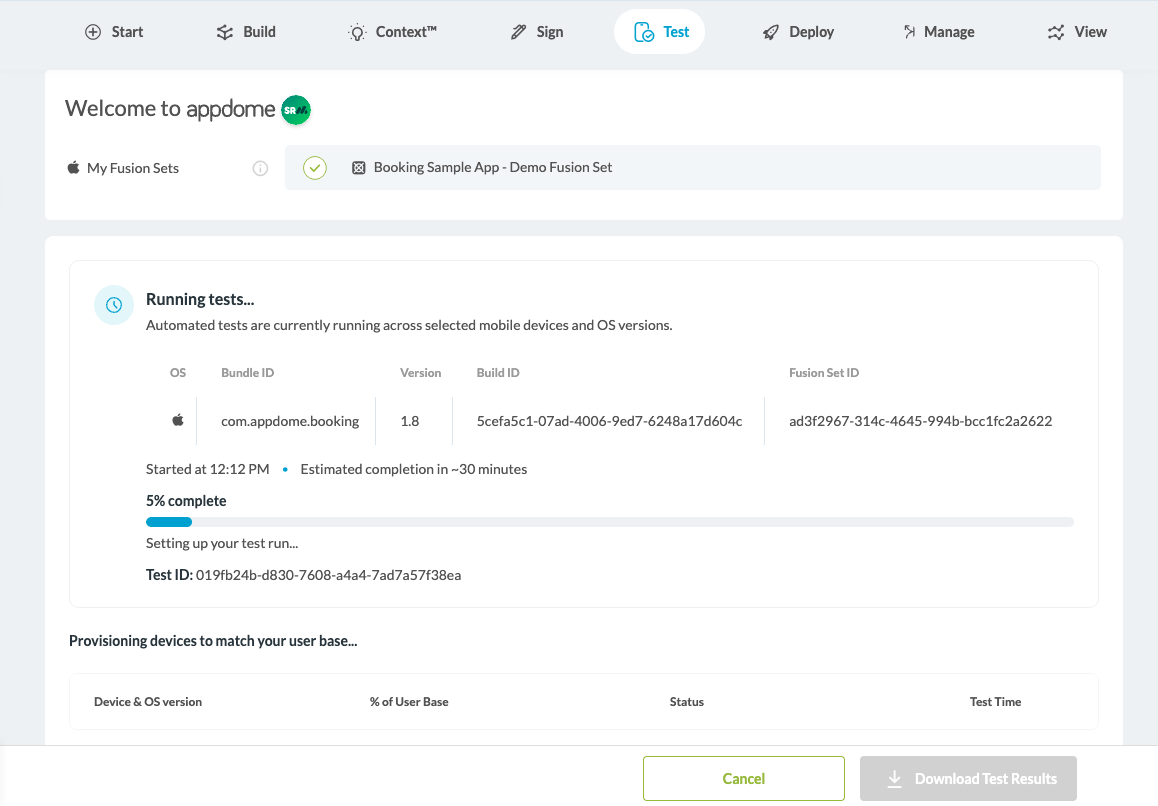
Task: Click the Deploy rocket icon
Action: tap(771, 32)
